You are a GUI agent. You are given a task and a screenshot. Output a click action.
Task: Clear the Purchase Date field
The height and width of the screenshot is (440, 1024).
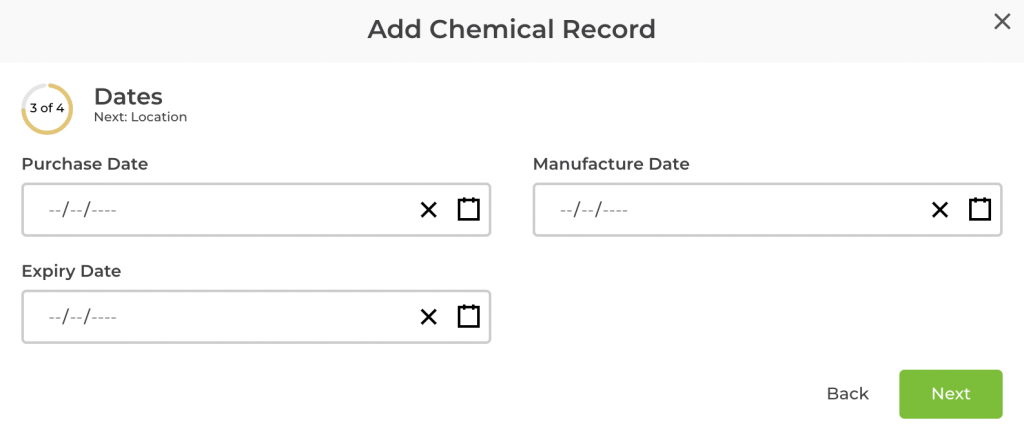coord(428,210)
